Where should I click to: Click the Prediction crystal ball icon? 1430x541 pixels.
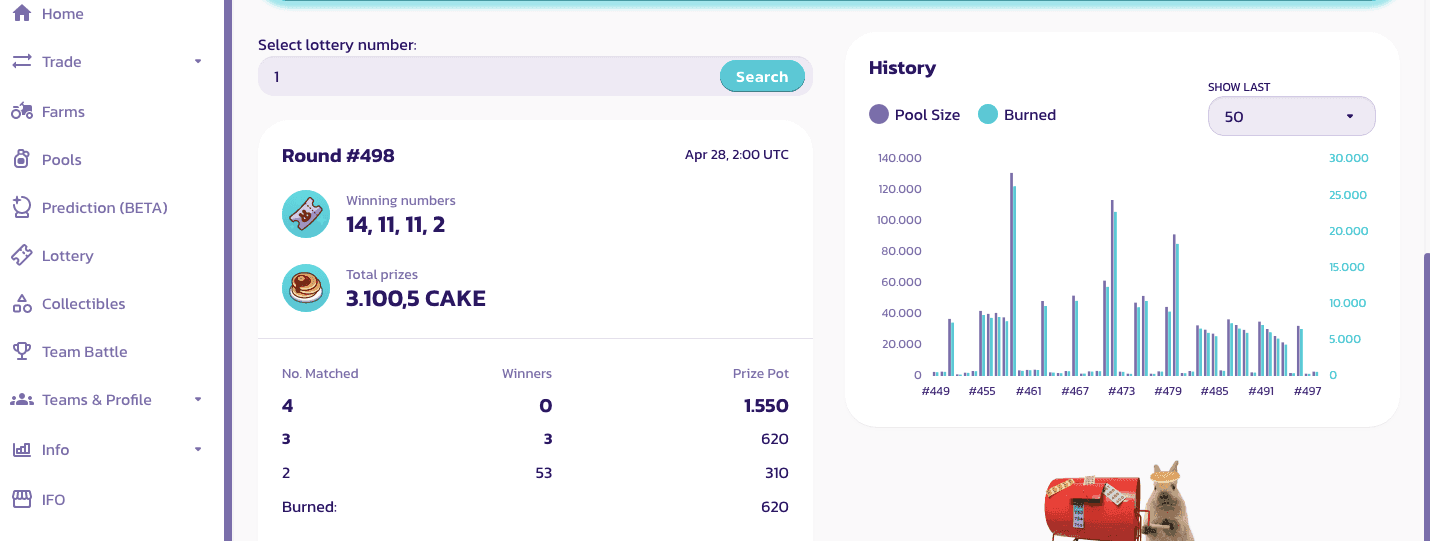[x=22, y=207]
